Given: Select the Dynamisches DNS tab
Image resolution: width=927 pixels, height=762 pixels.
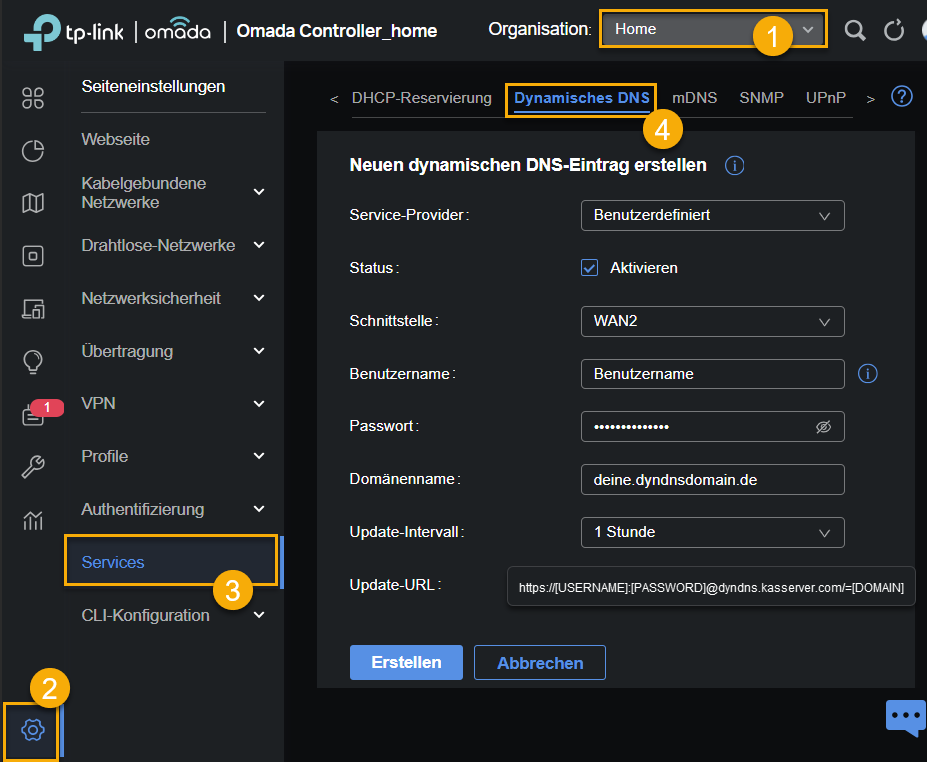Looking at the screenshot, I should tap(582, 98).
